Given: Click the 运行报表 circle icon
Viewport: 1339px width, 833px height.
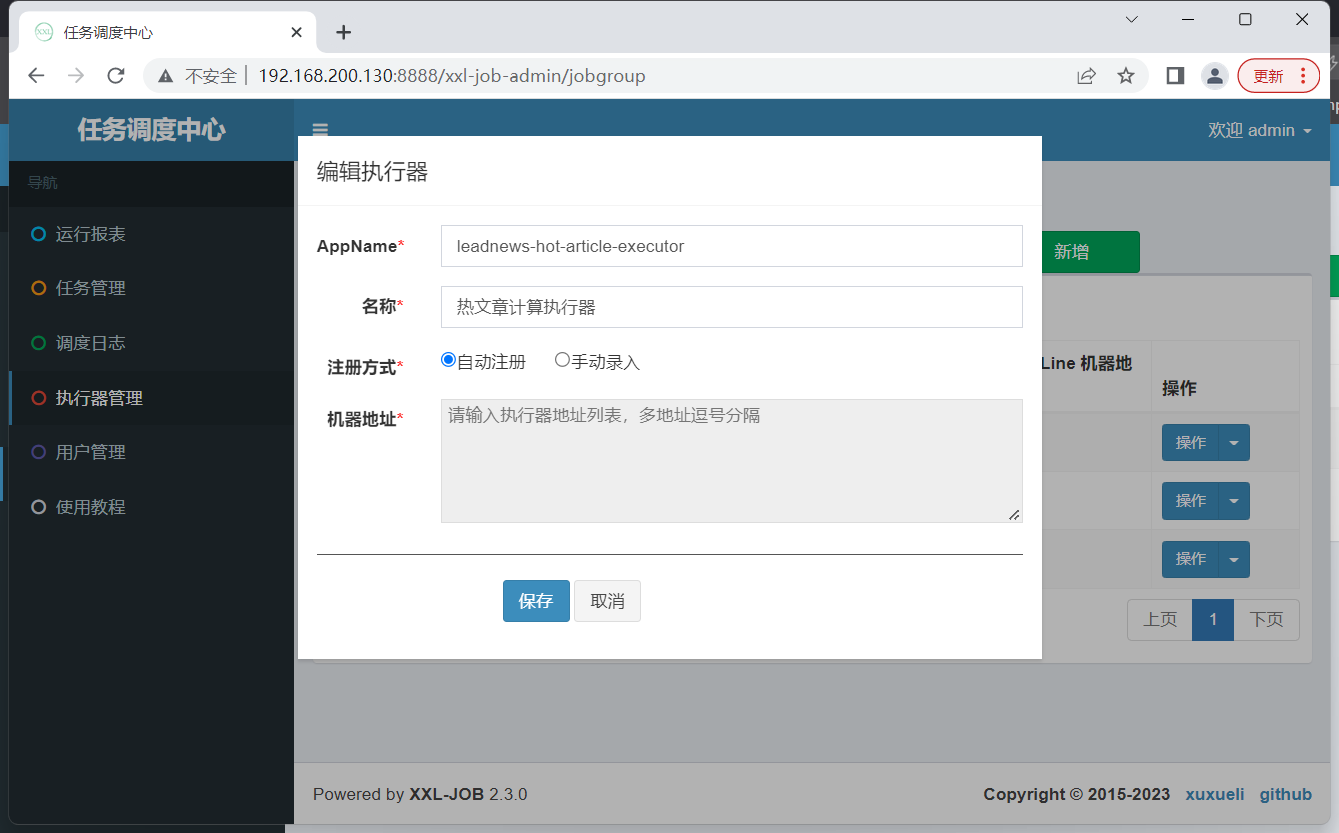Looking at the screenshot, I should click(39, 234).
